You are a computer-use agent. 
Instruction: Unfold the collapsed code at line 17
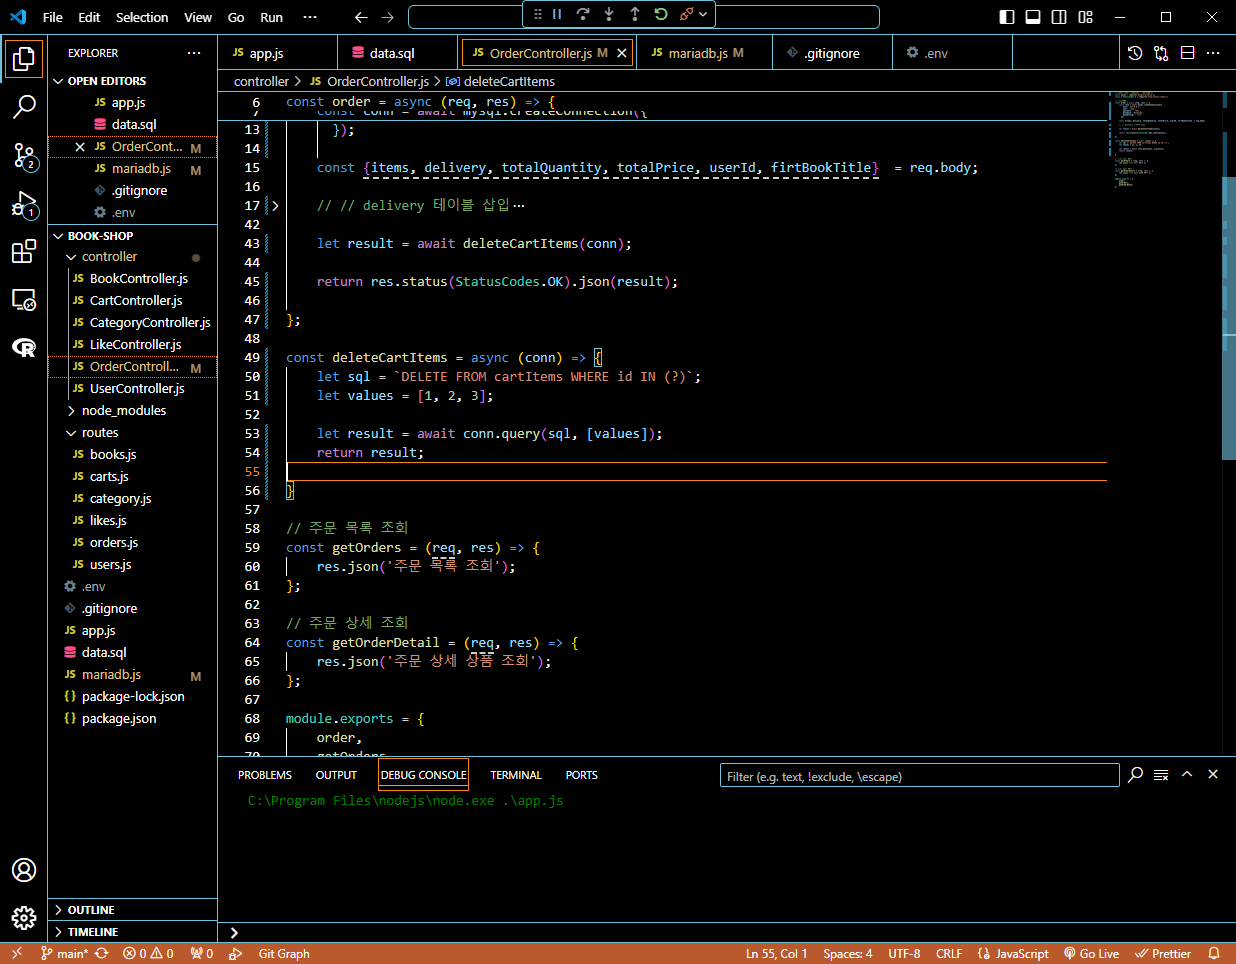pos(275,205)
